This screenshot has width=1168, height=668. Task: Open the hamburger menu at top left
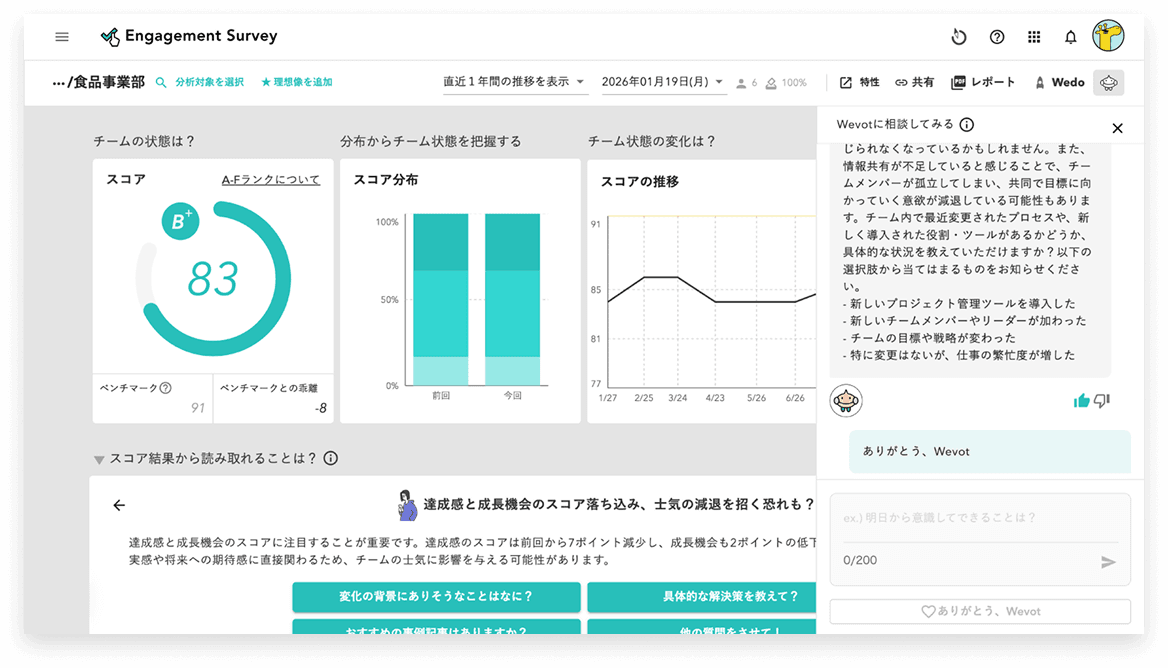coord(61,36)
